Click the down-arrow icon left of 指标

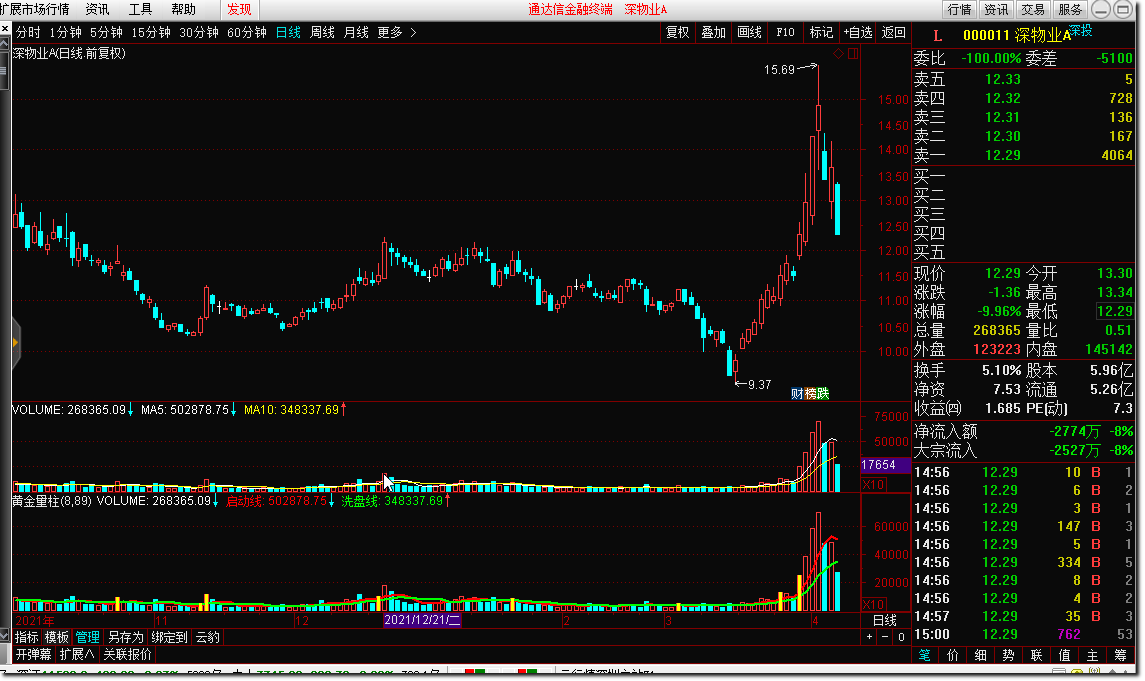click(x=5, y=636)
